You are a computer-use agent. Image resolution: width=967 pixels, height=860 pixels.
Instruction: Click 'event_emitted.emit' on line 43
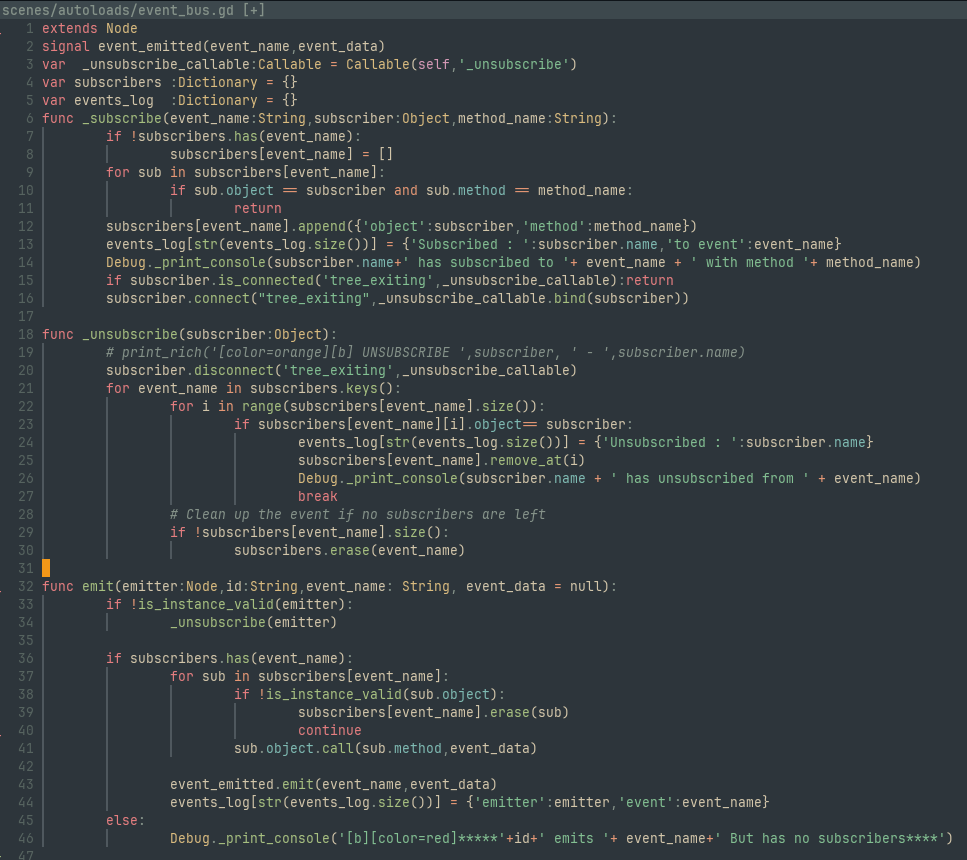[x=242, y=784]
